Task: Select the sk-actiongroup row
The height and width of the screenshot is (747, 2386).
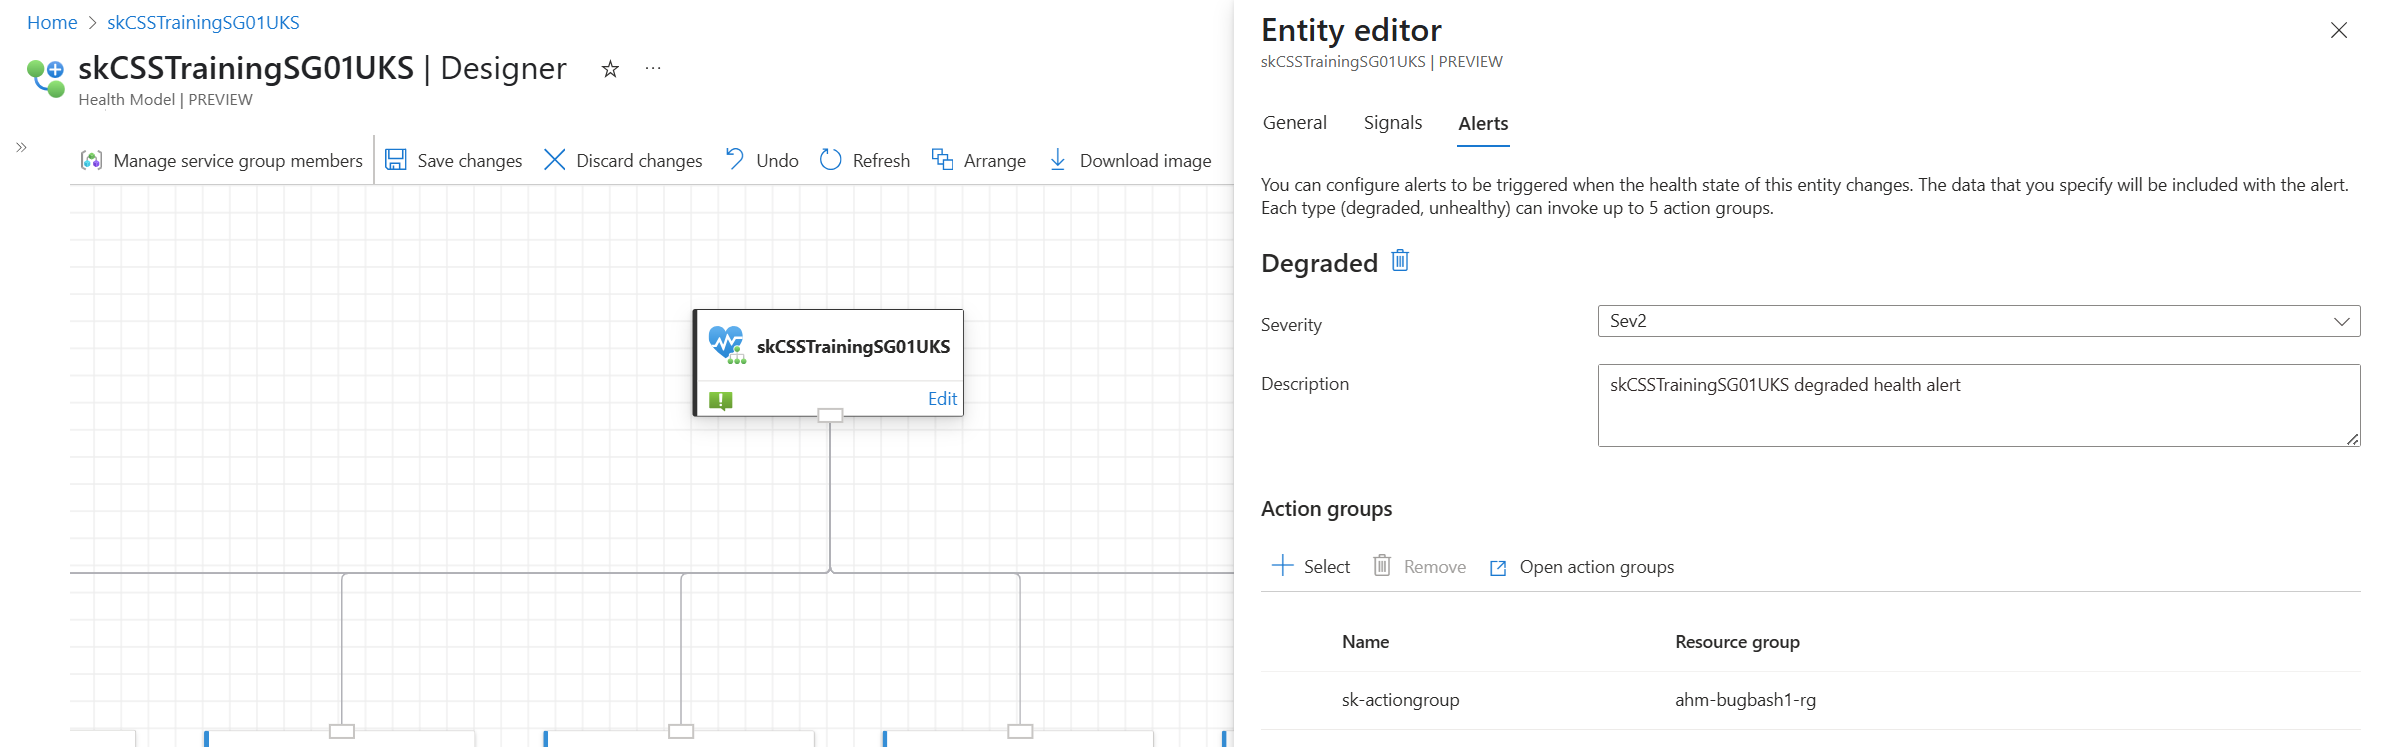Action: (1400, 700)
